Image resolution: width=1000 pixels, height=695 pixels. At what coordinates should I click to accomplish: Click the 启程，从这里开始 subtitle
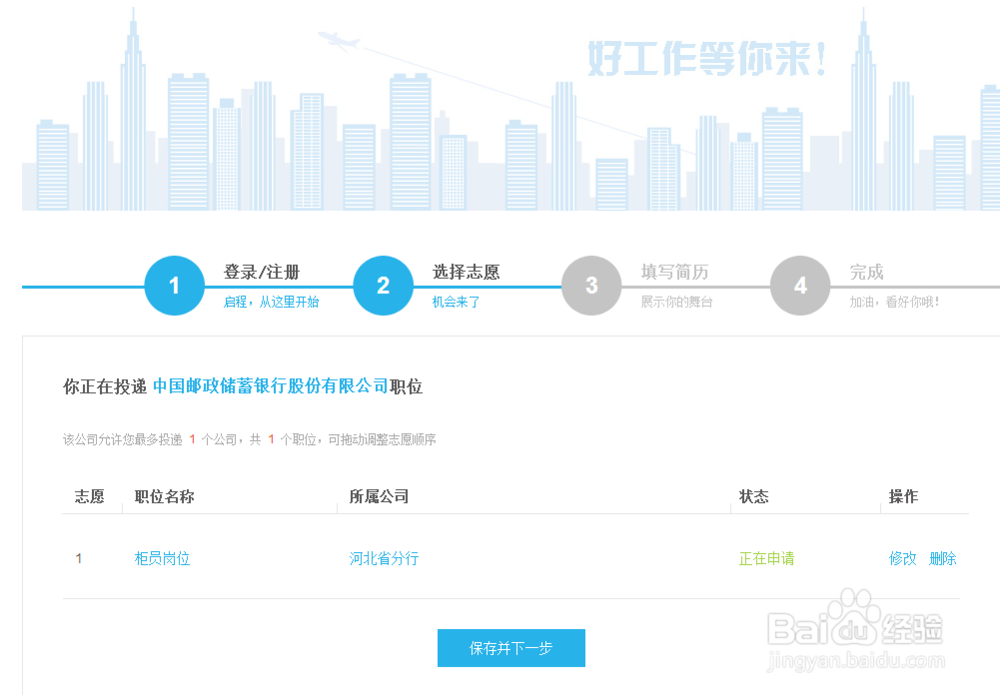click(x=271, y=302)
